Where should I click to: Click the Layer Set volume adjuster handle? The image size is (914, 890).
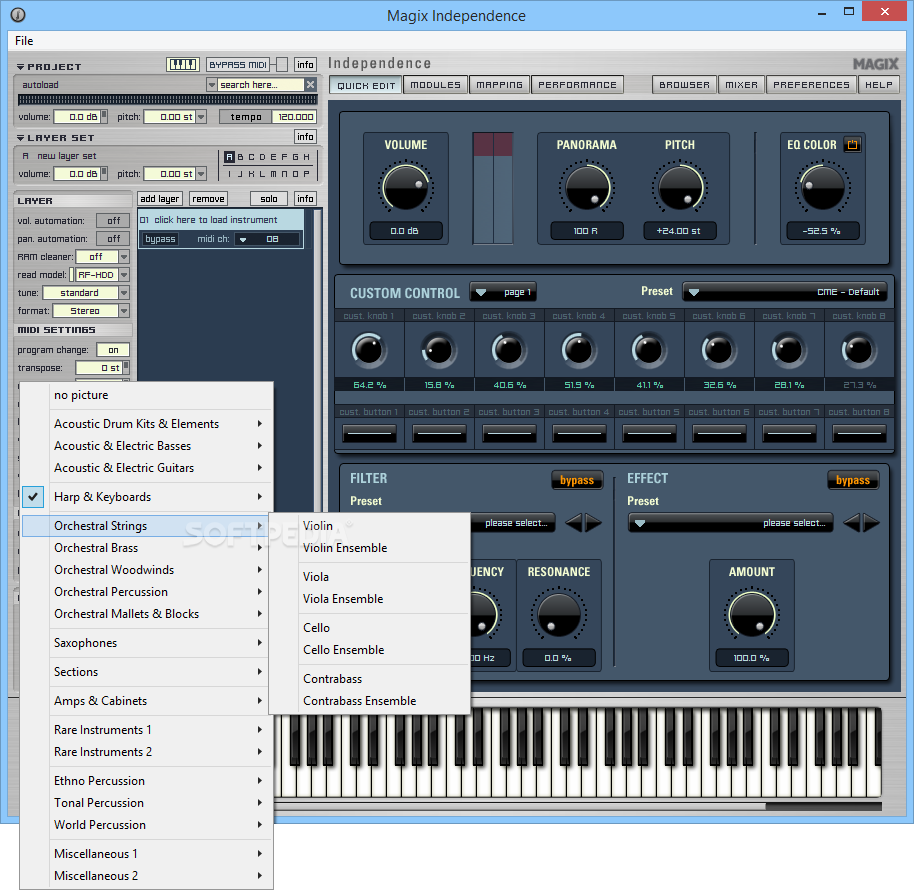(x=104, y=173)
